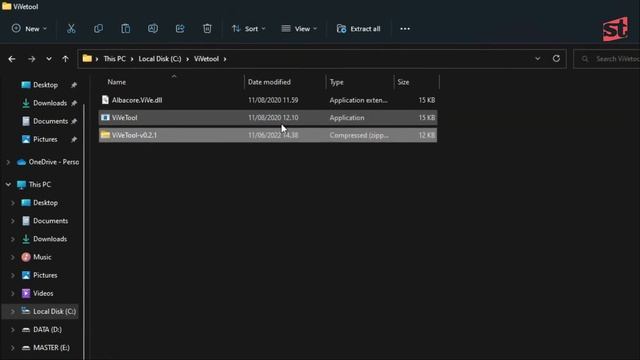Click the search ViVetool field

607,59
